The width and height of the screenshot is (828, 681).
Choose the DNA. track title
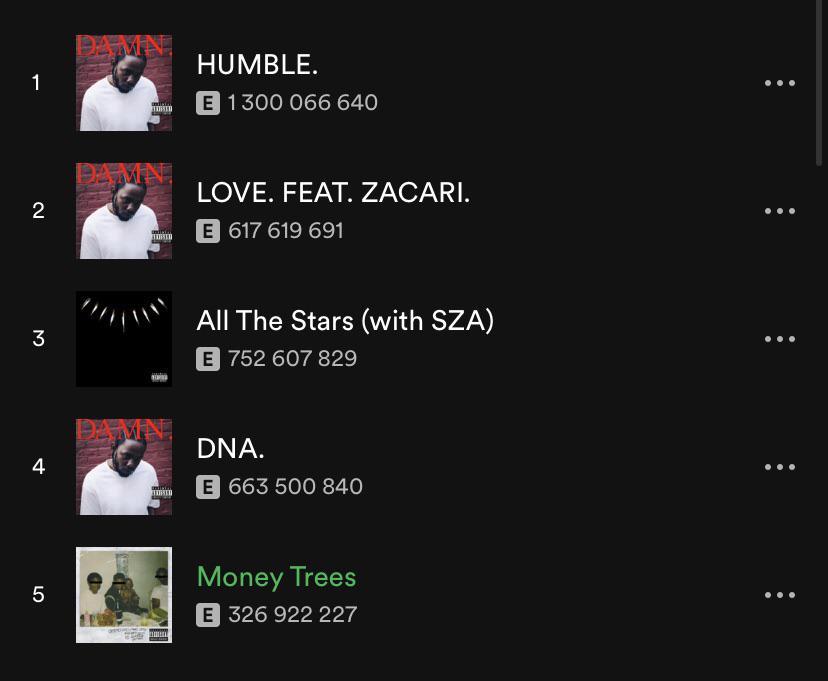coord(230,449)
